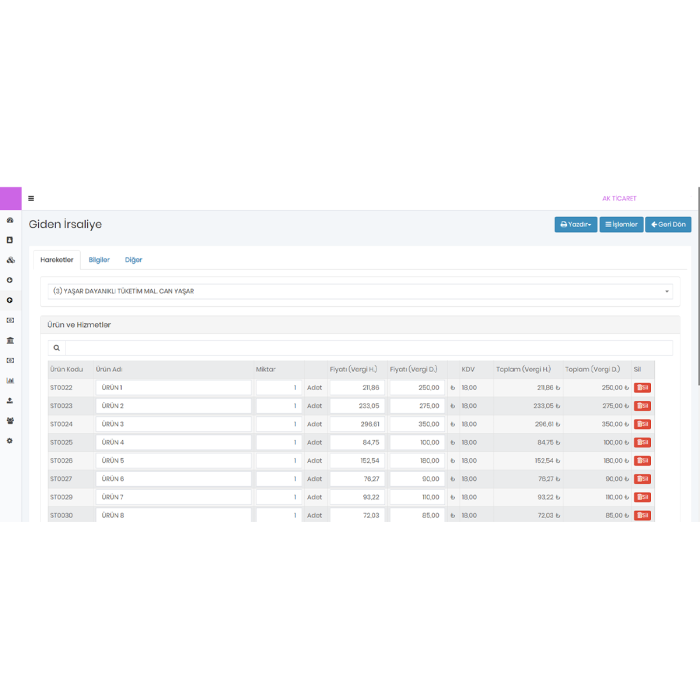Click the Miktar quantity field of ST0025
This screenshot has width=700, height=700.
point(279,442)
